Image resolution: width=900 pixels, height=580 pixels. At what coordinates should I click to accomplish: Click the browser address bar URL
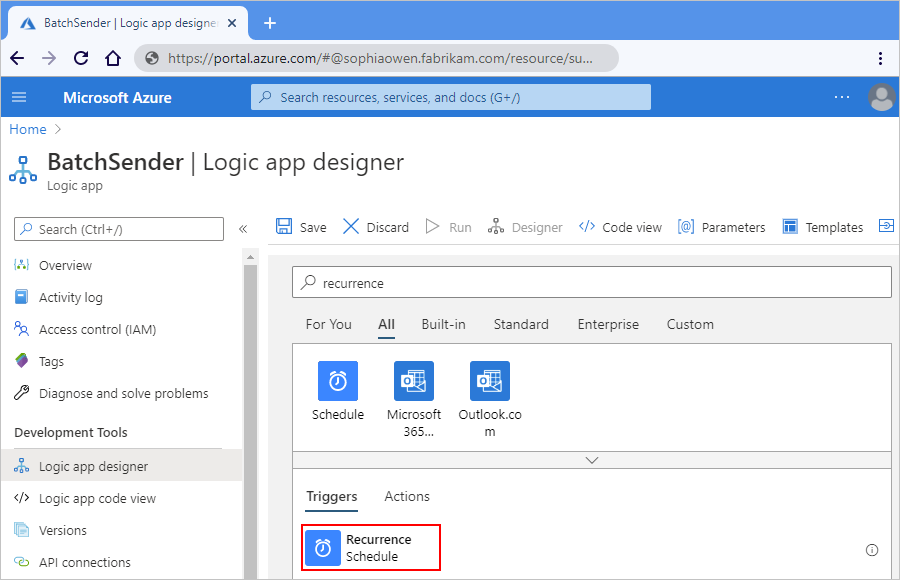380,58
